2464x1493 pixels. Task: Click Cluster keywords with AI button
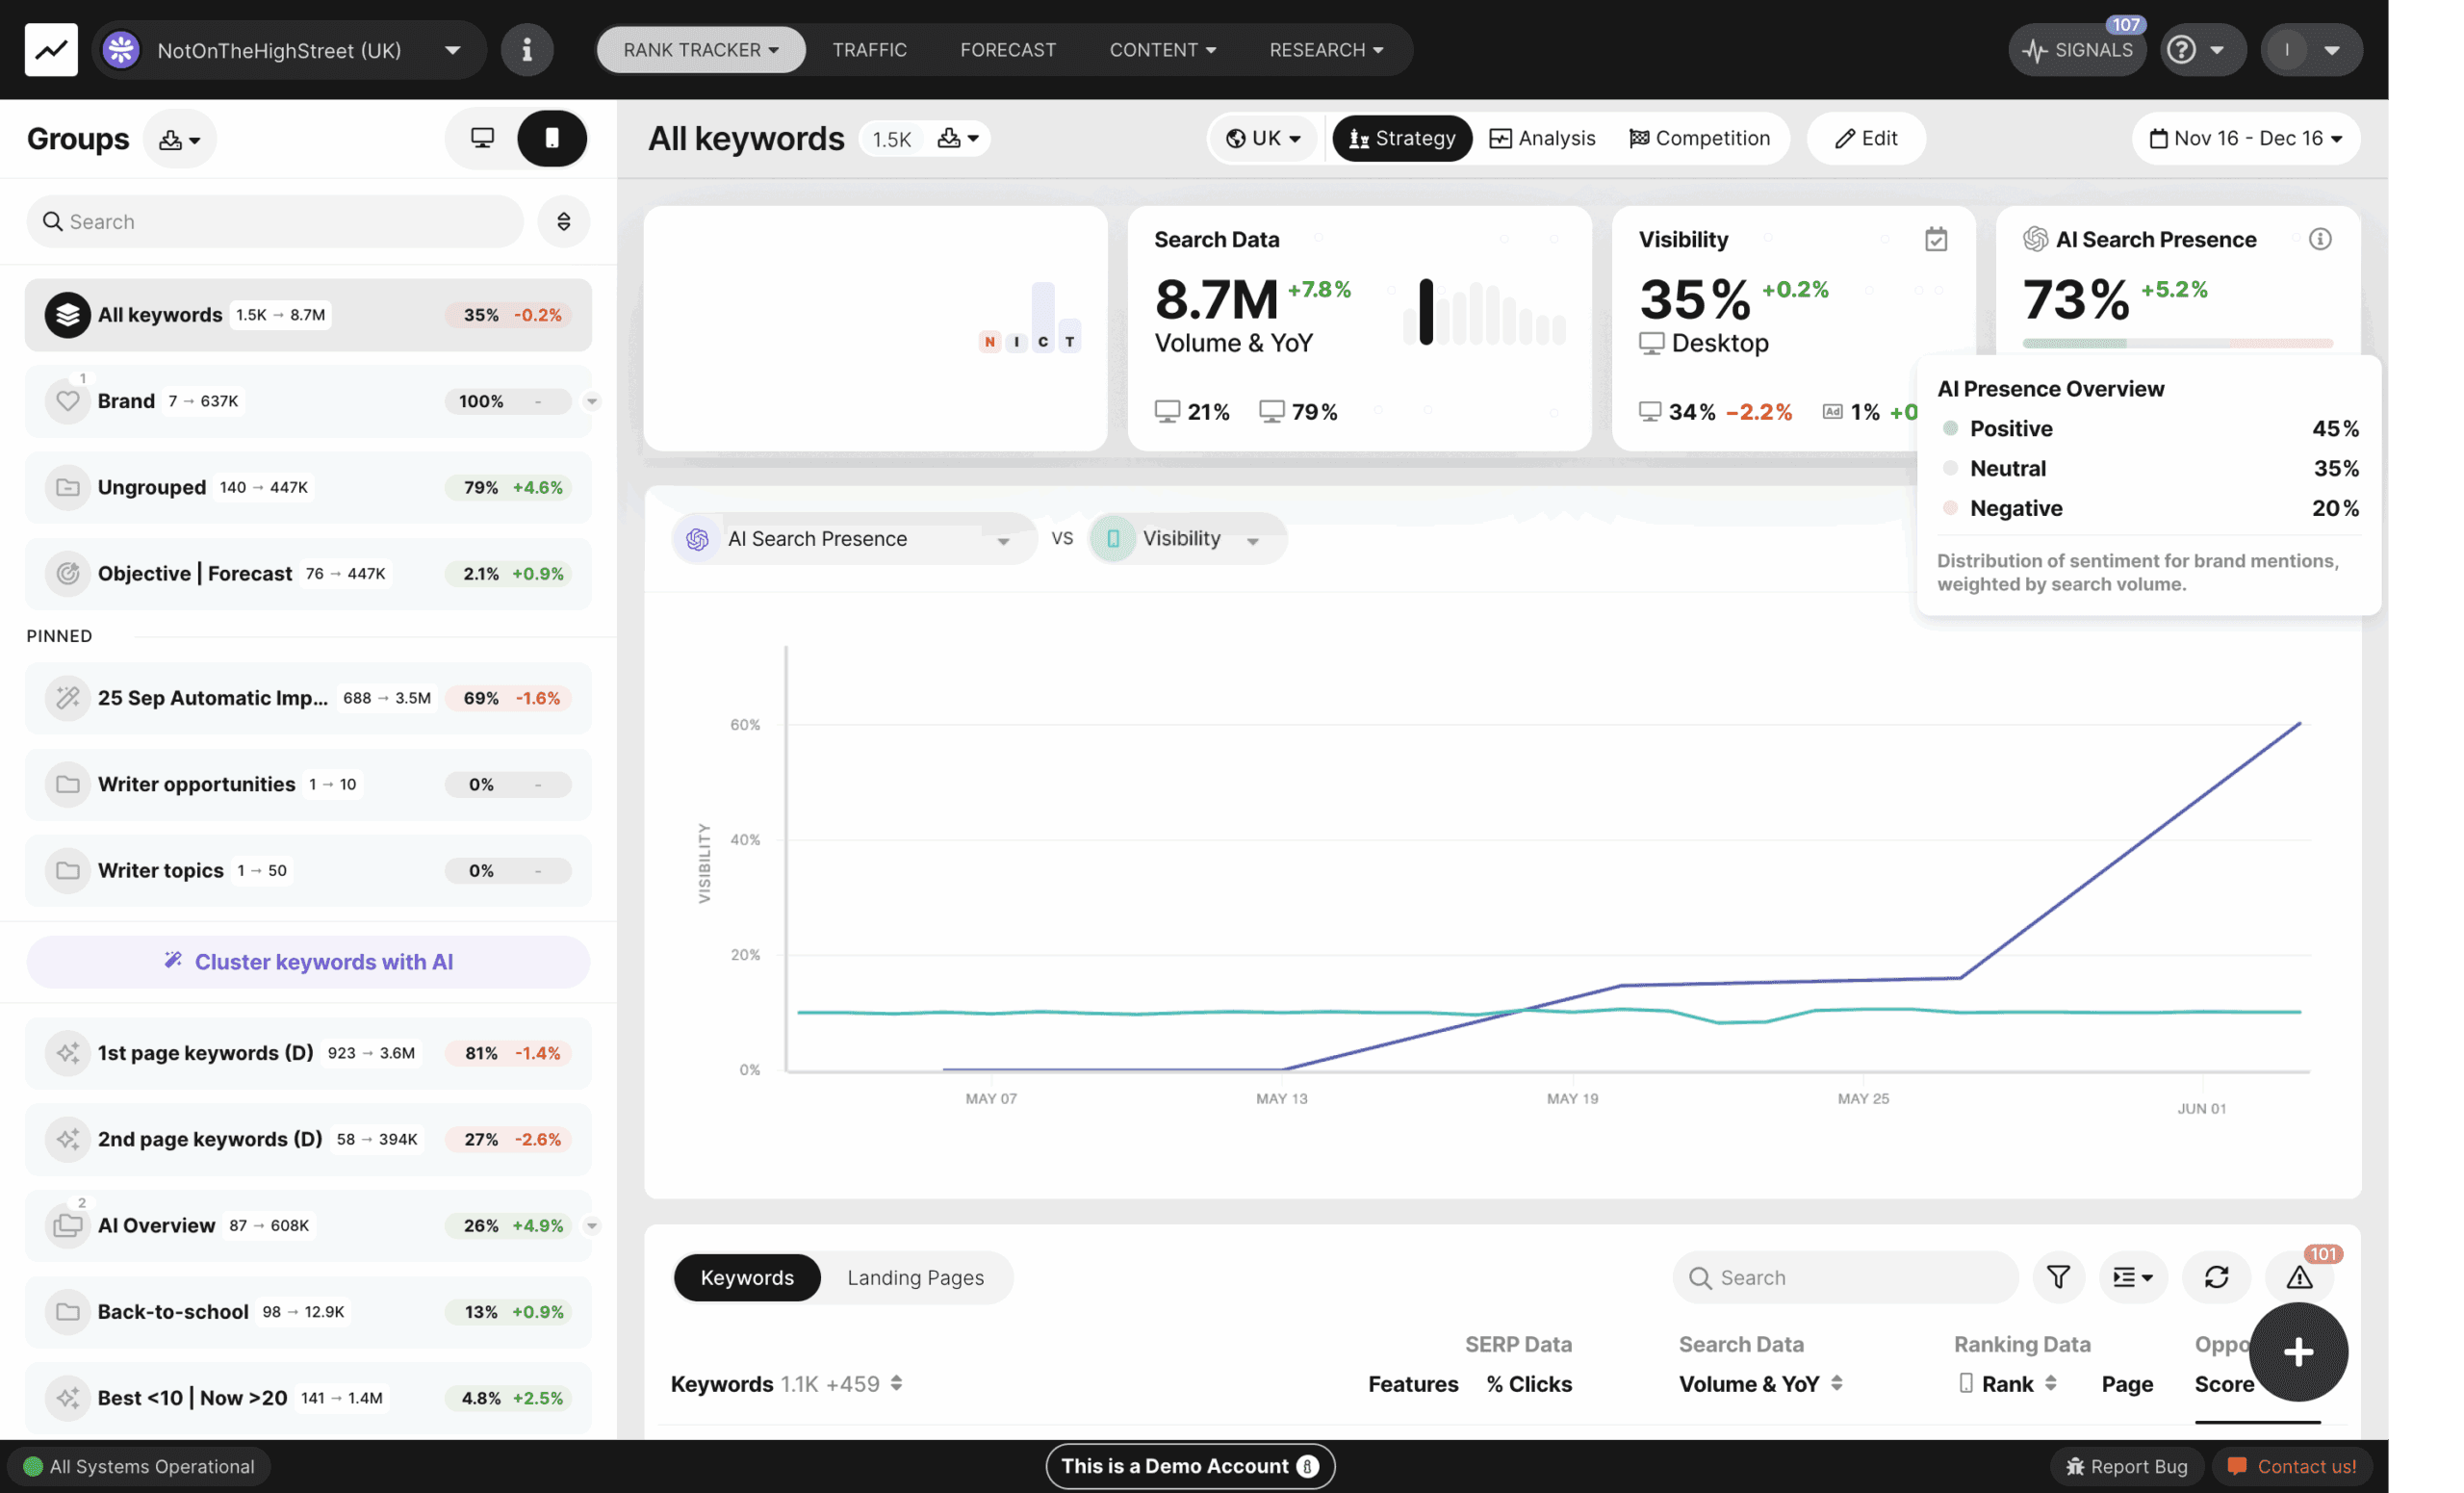pyautogui.click(x=308, y=961)
